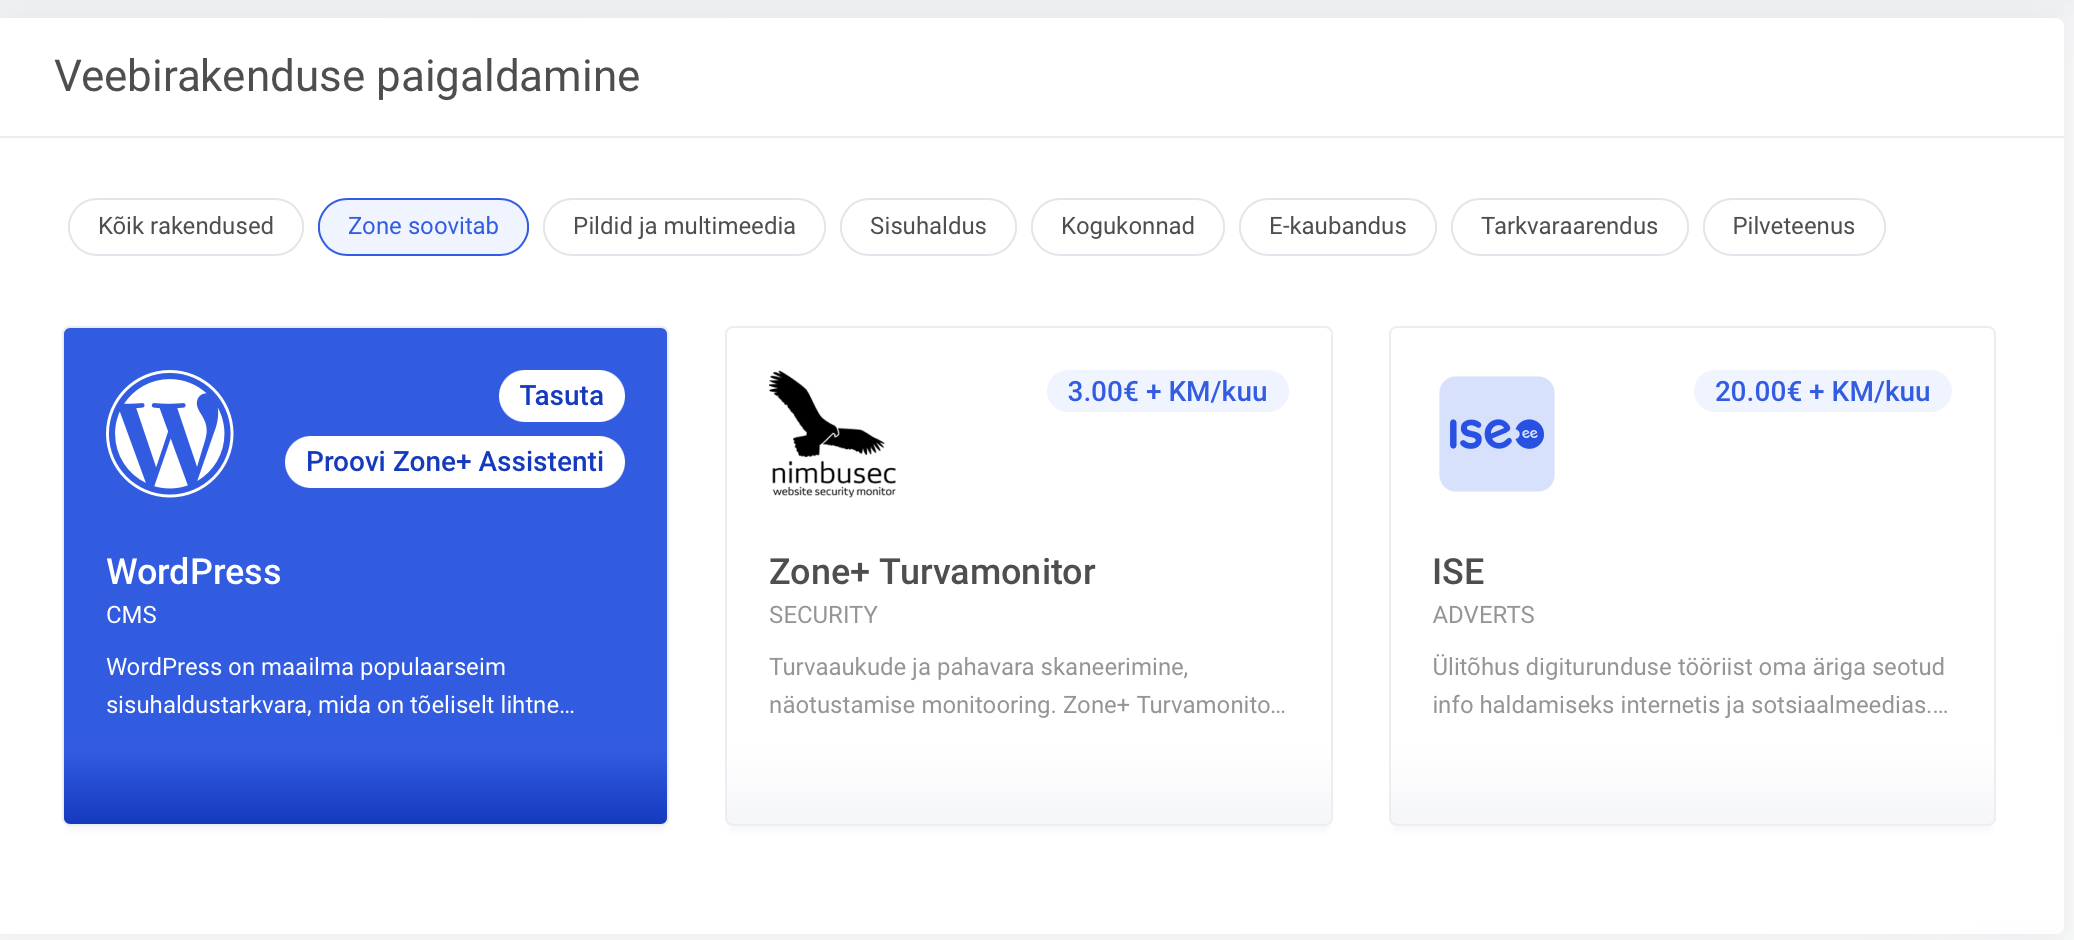The image size is (2074, 940).
Task: Click the Turvamonitor description text
Action: [1027, 686]
